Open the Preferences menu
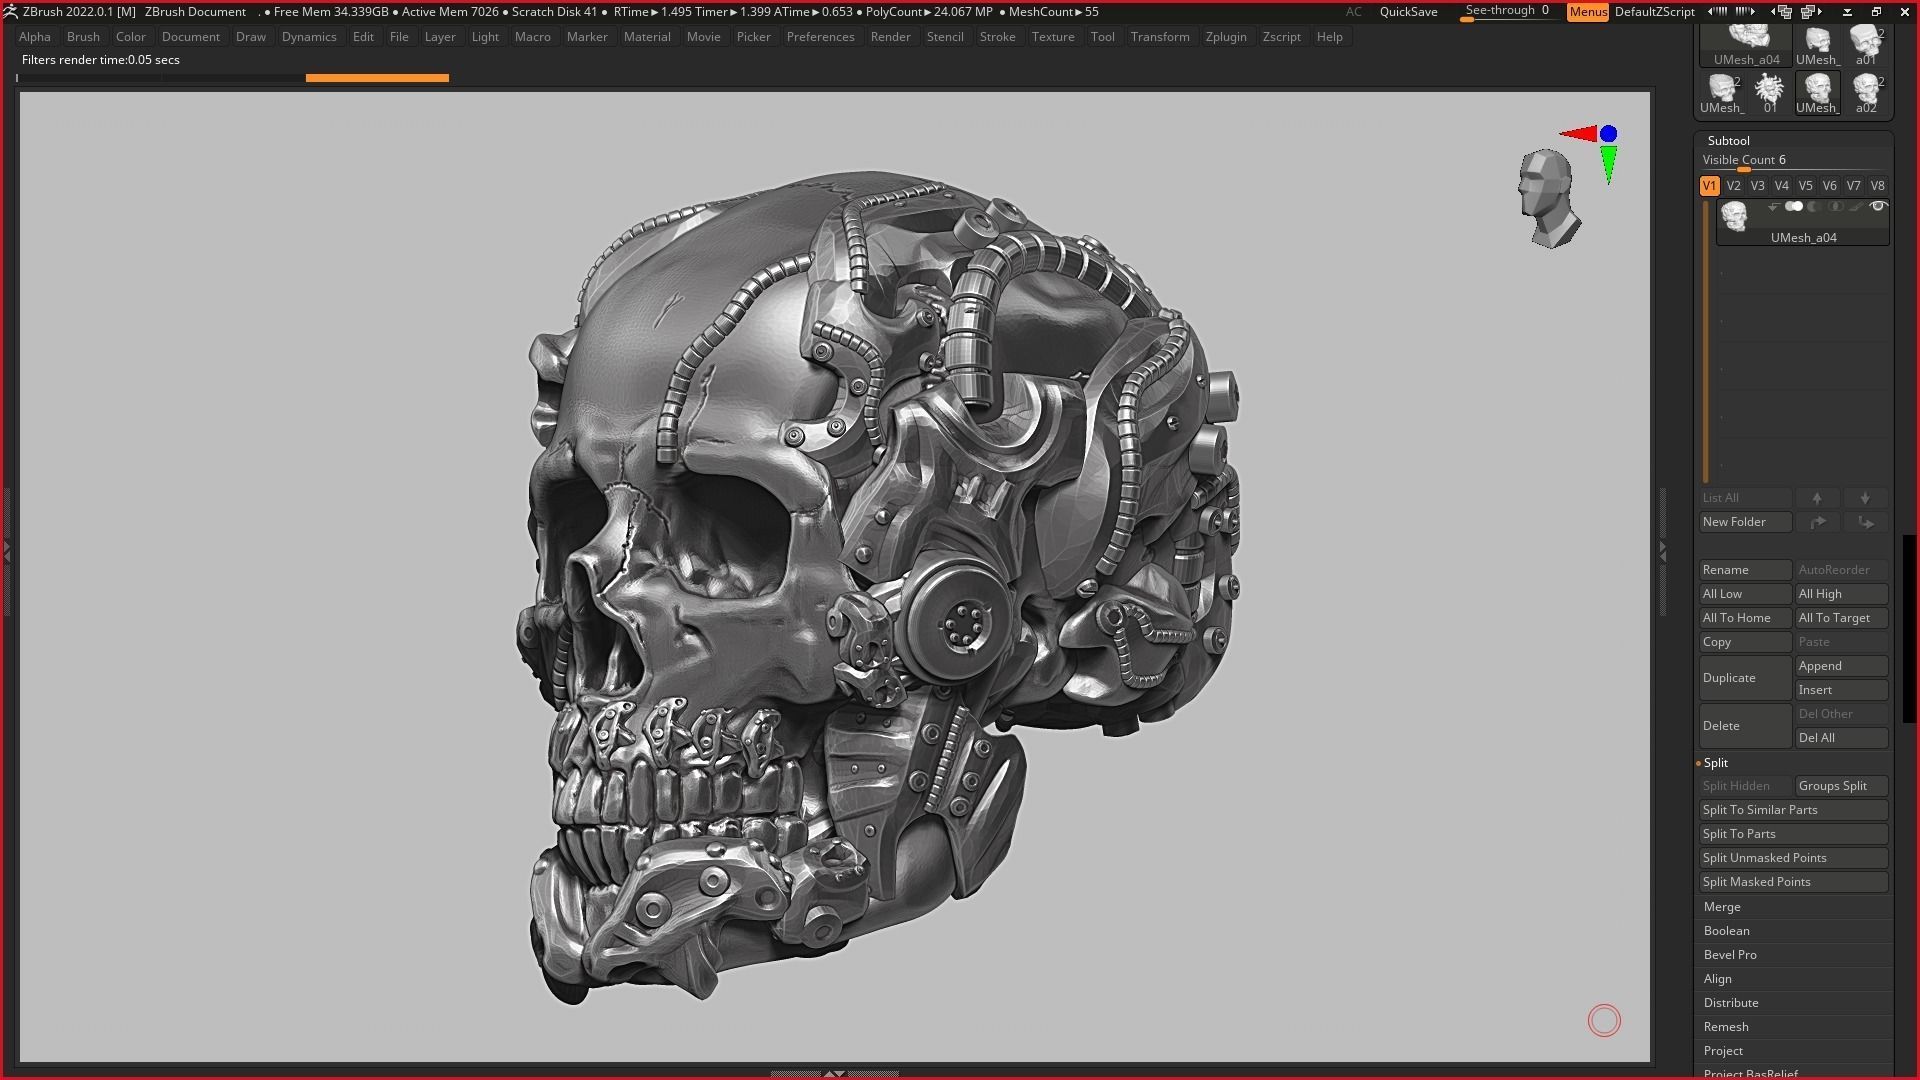Screen dimensions: 1920x1080 pos(820,37)
